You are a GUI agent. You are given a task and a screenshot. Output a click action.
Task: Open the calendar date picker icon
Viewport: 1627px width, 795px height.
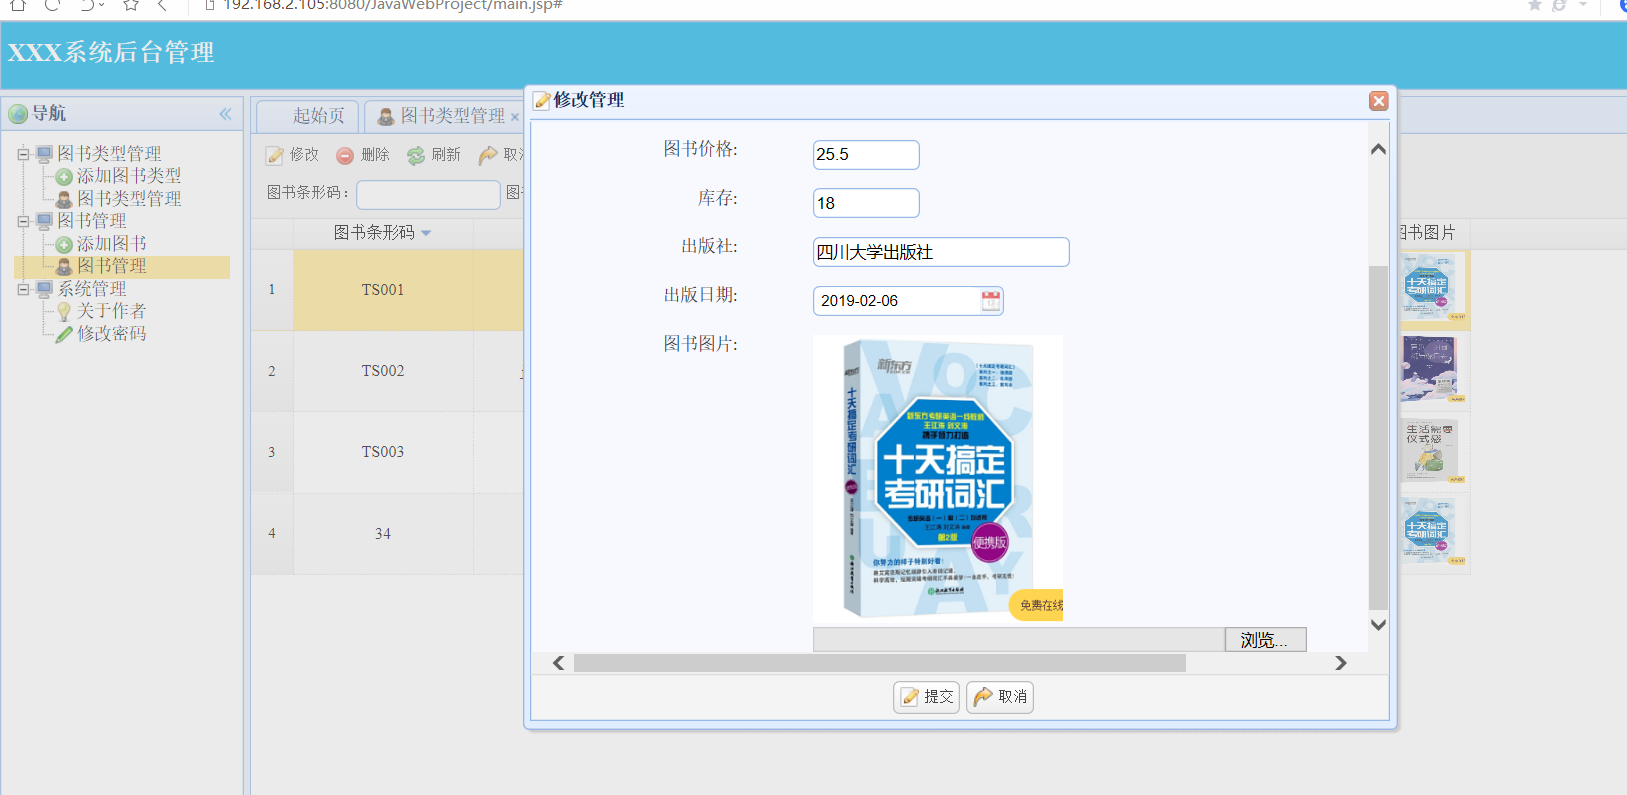click(990, 301)
